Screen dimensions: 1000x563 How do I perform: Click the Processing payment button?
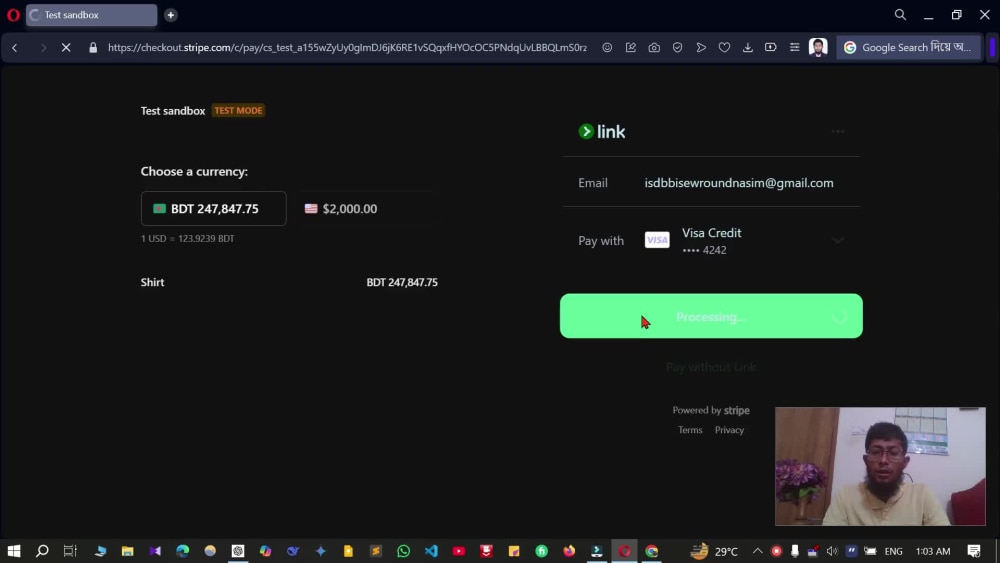pos(711,316)
